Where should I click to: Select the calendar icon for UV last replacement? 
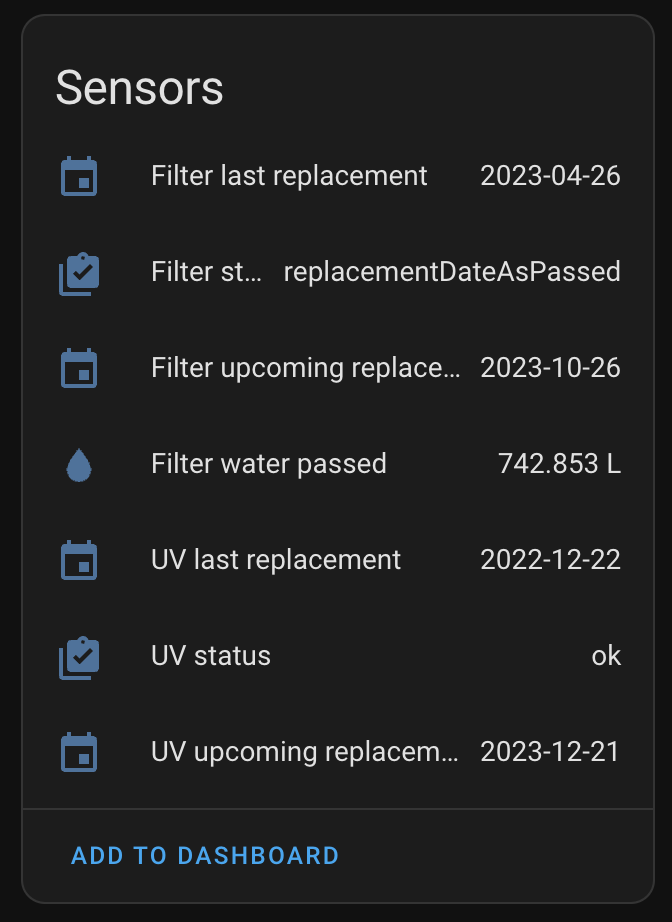(79, 559)
